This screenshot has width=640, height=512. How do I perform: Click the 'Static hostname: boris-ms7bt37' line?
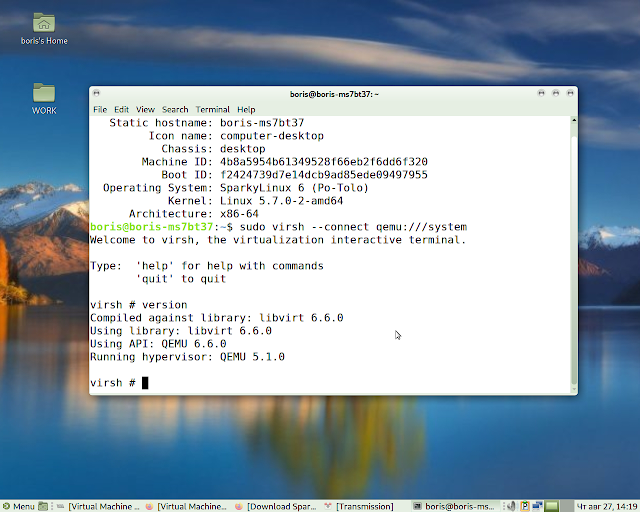pos(207,122)
